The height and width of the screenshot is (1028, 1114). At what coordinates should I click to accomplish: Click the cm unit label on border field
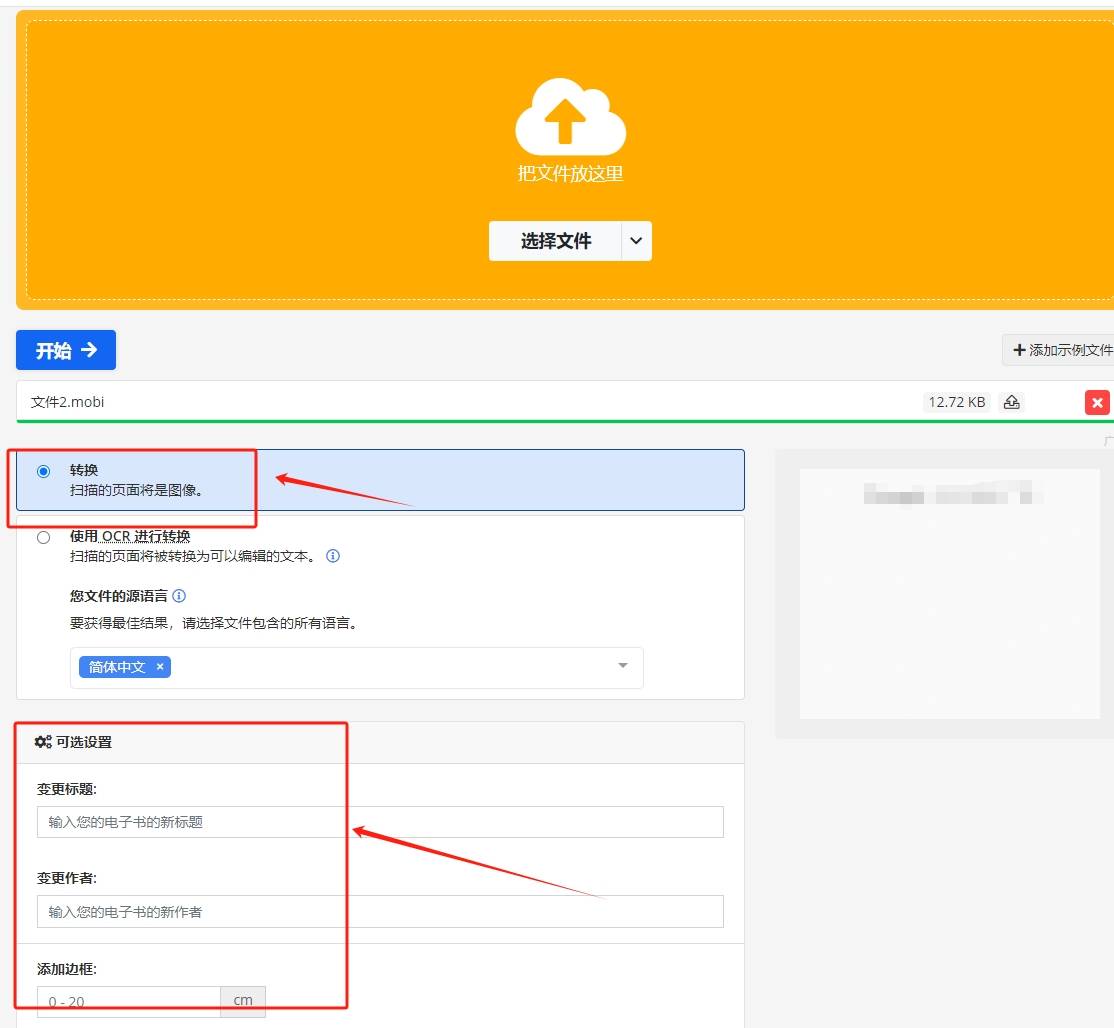coord(242,1000)
